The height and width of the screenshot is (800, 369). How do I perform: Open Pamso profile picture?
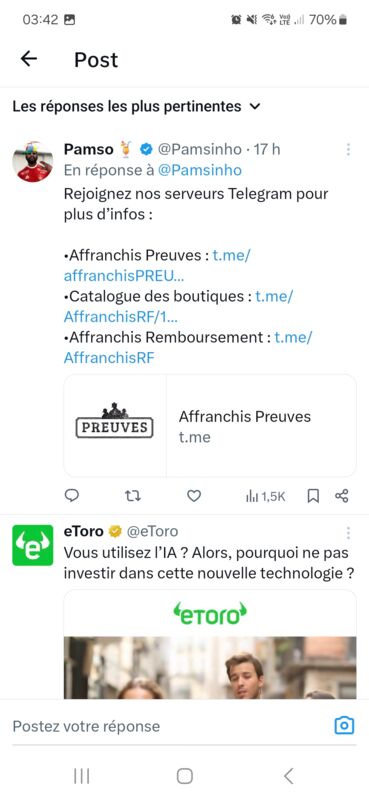pos(33,162)
